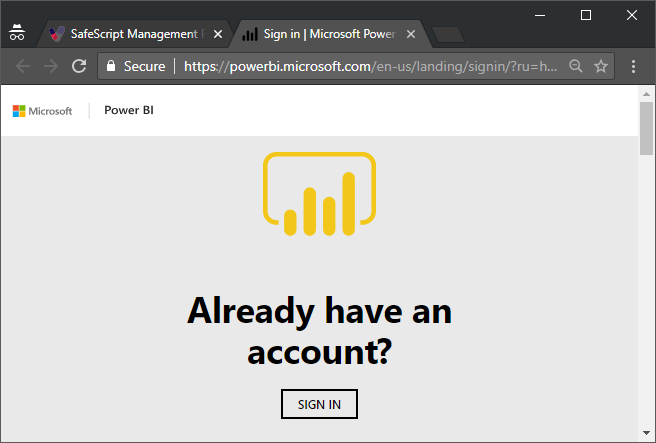The width and height of the screenshot is (656, 443).
Task: Open the zoom magnifier icon in the address bar
Action: pos(576,66)
